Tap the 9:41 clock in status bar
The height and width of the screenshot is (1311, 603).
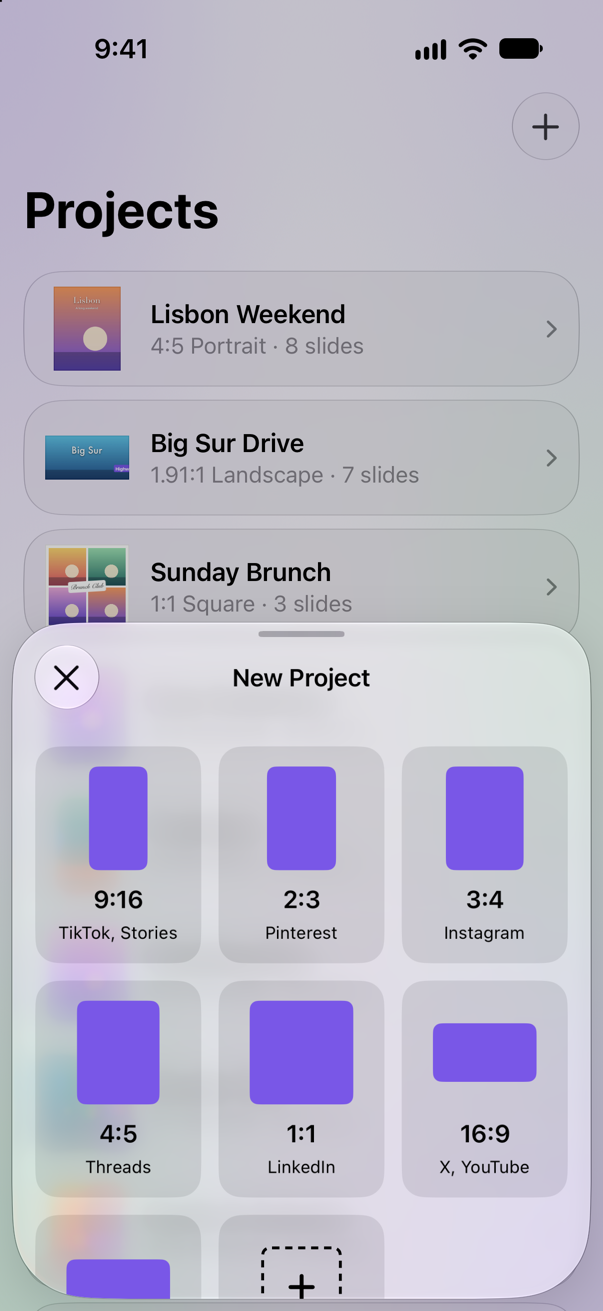(121, 49)
